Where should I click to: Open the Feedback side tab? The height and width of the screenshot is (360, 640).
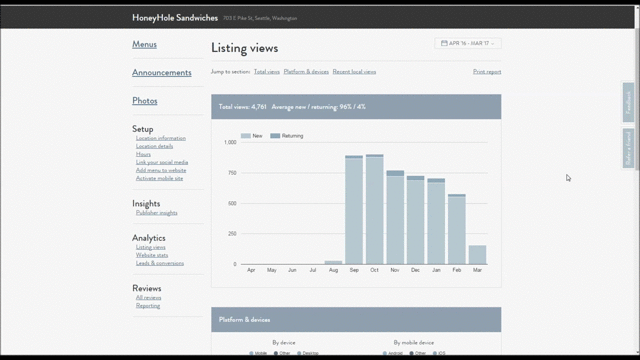point(629,102)
